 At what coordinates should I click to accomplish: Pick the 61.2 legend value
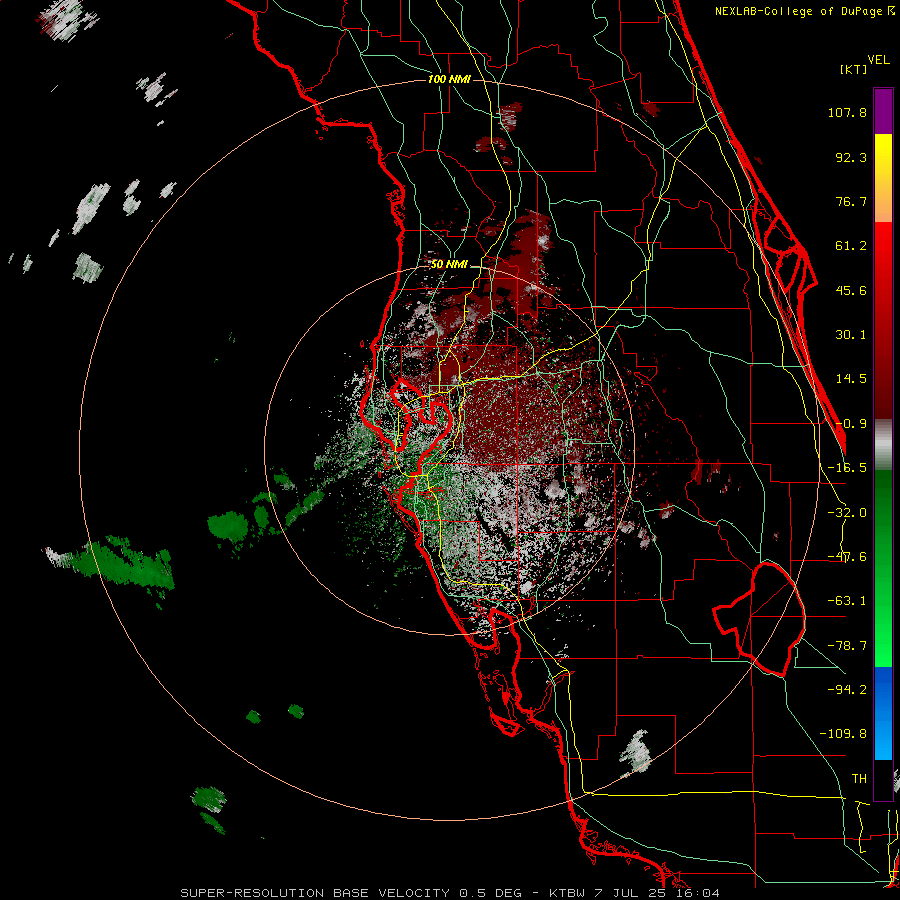(851, 246)
